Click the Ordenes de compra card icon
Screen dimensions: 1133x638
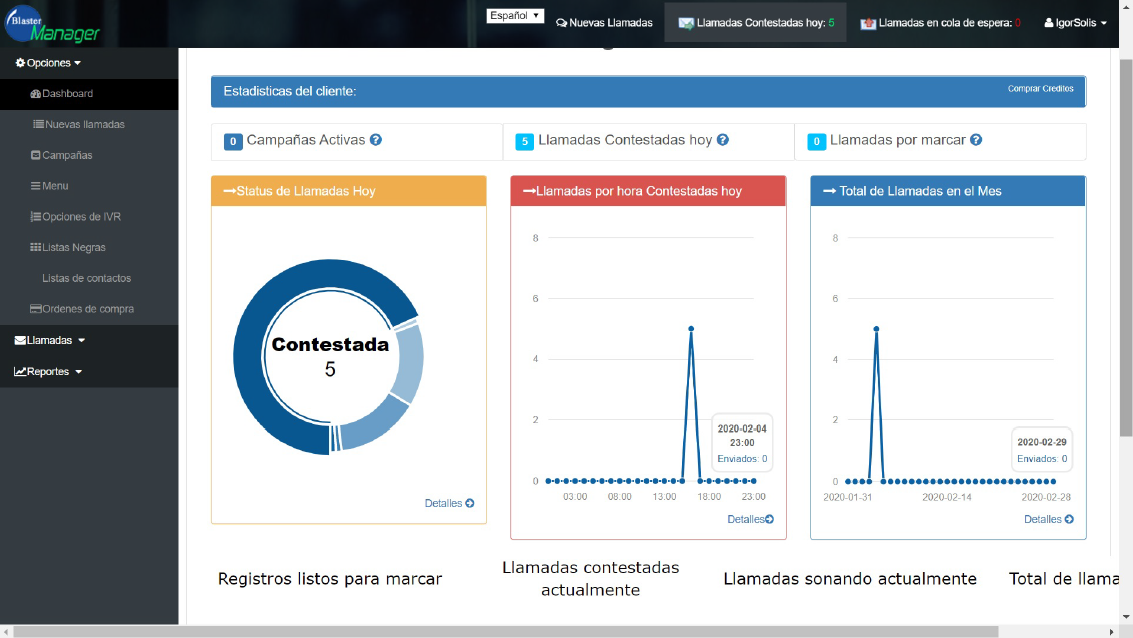pyautogui.click(x=36, y=310)
